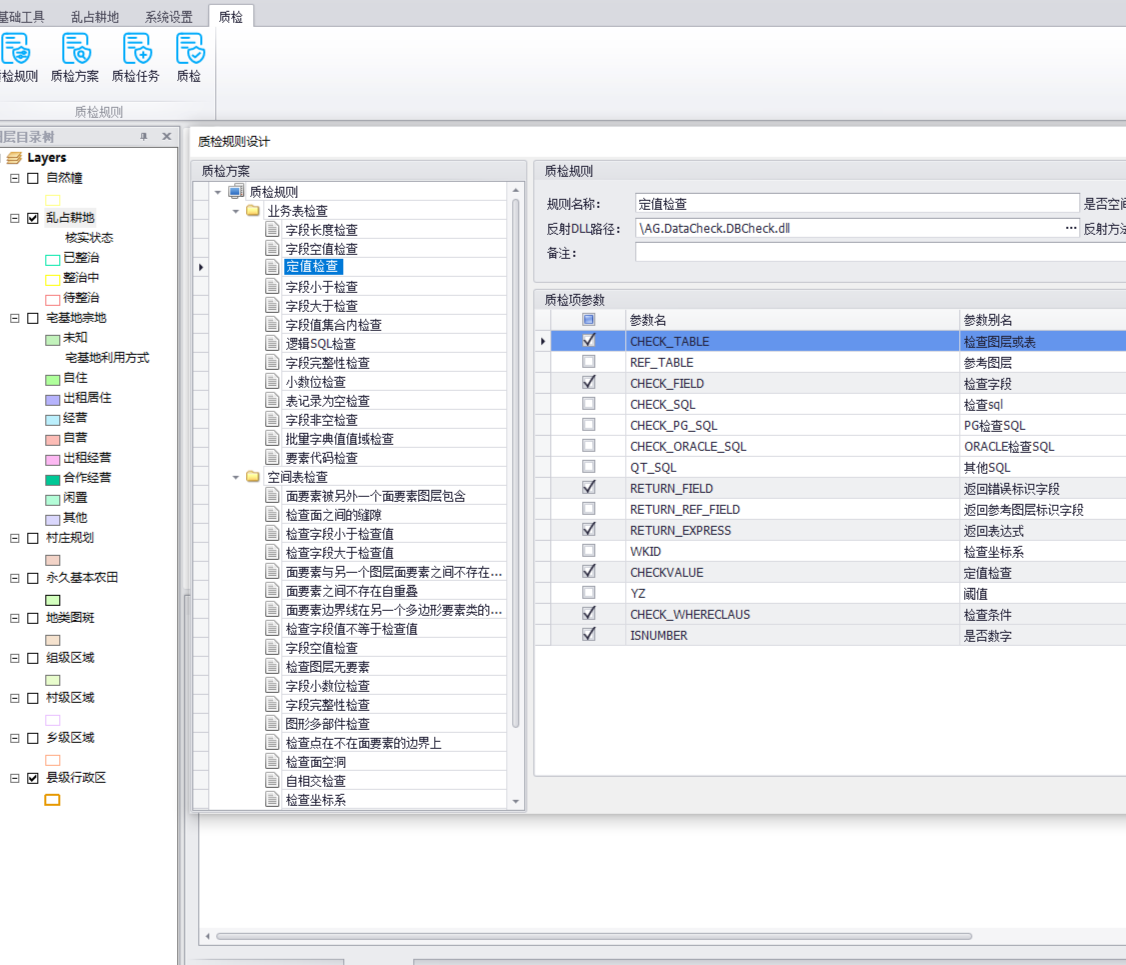Collapse the 地类图斑 layer group
The height and width of the screenshot is (965, 1126).
[14, 618]
